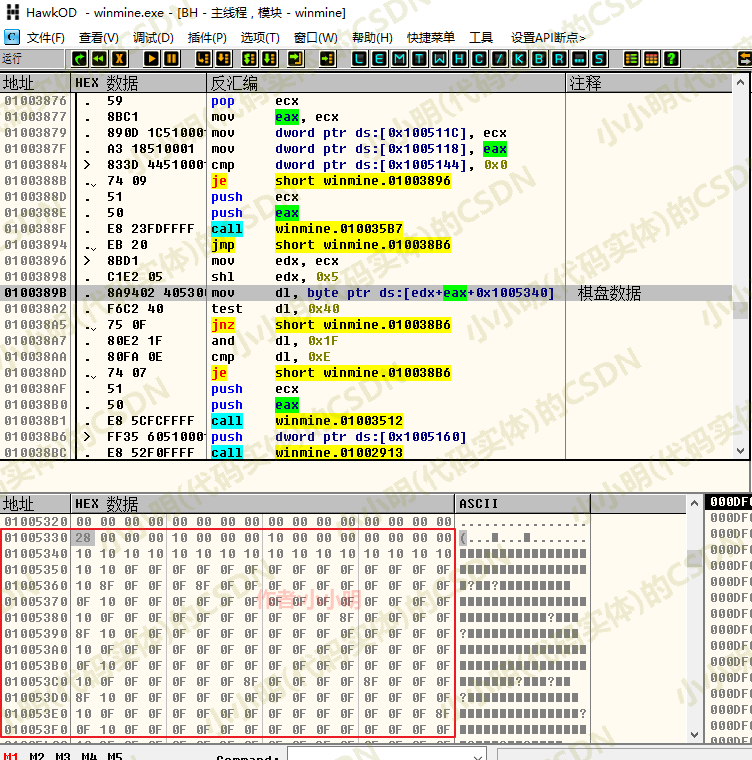Open the Source window (S button)
The width and height of the screenshot is (752, 760).
point(599,59)
